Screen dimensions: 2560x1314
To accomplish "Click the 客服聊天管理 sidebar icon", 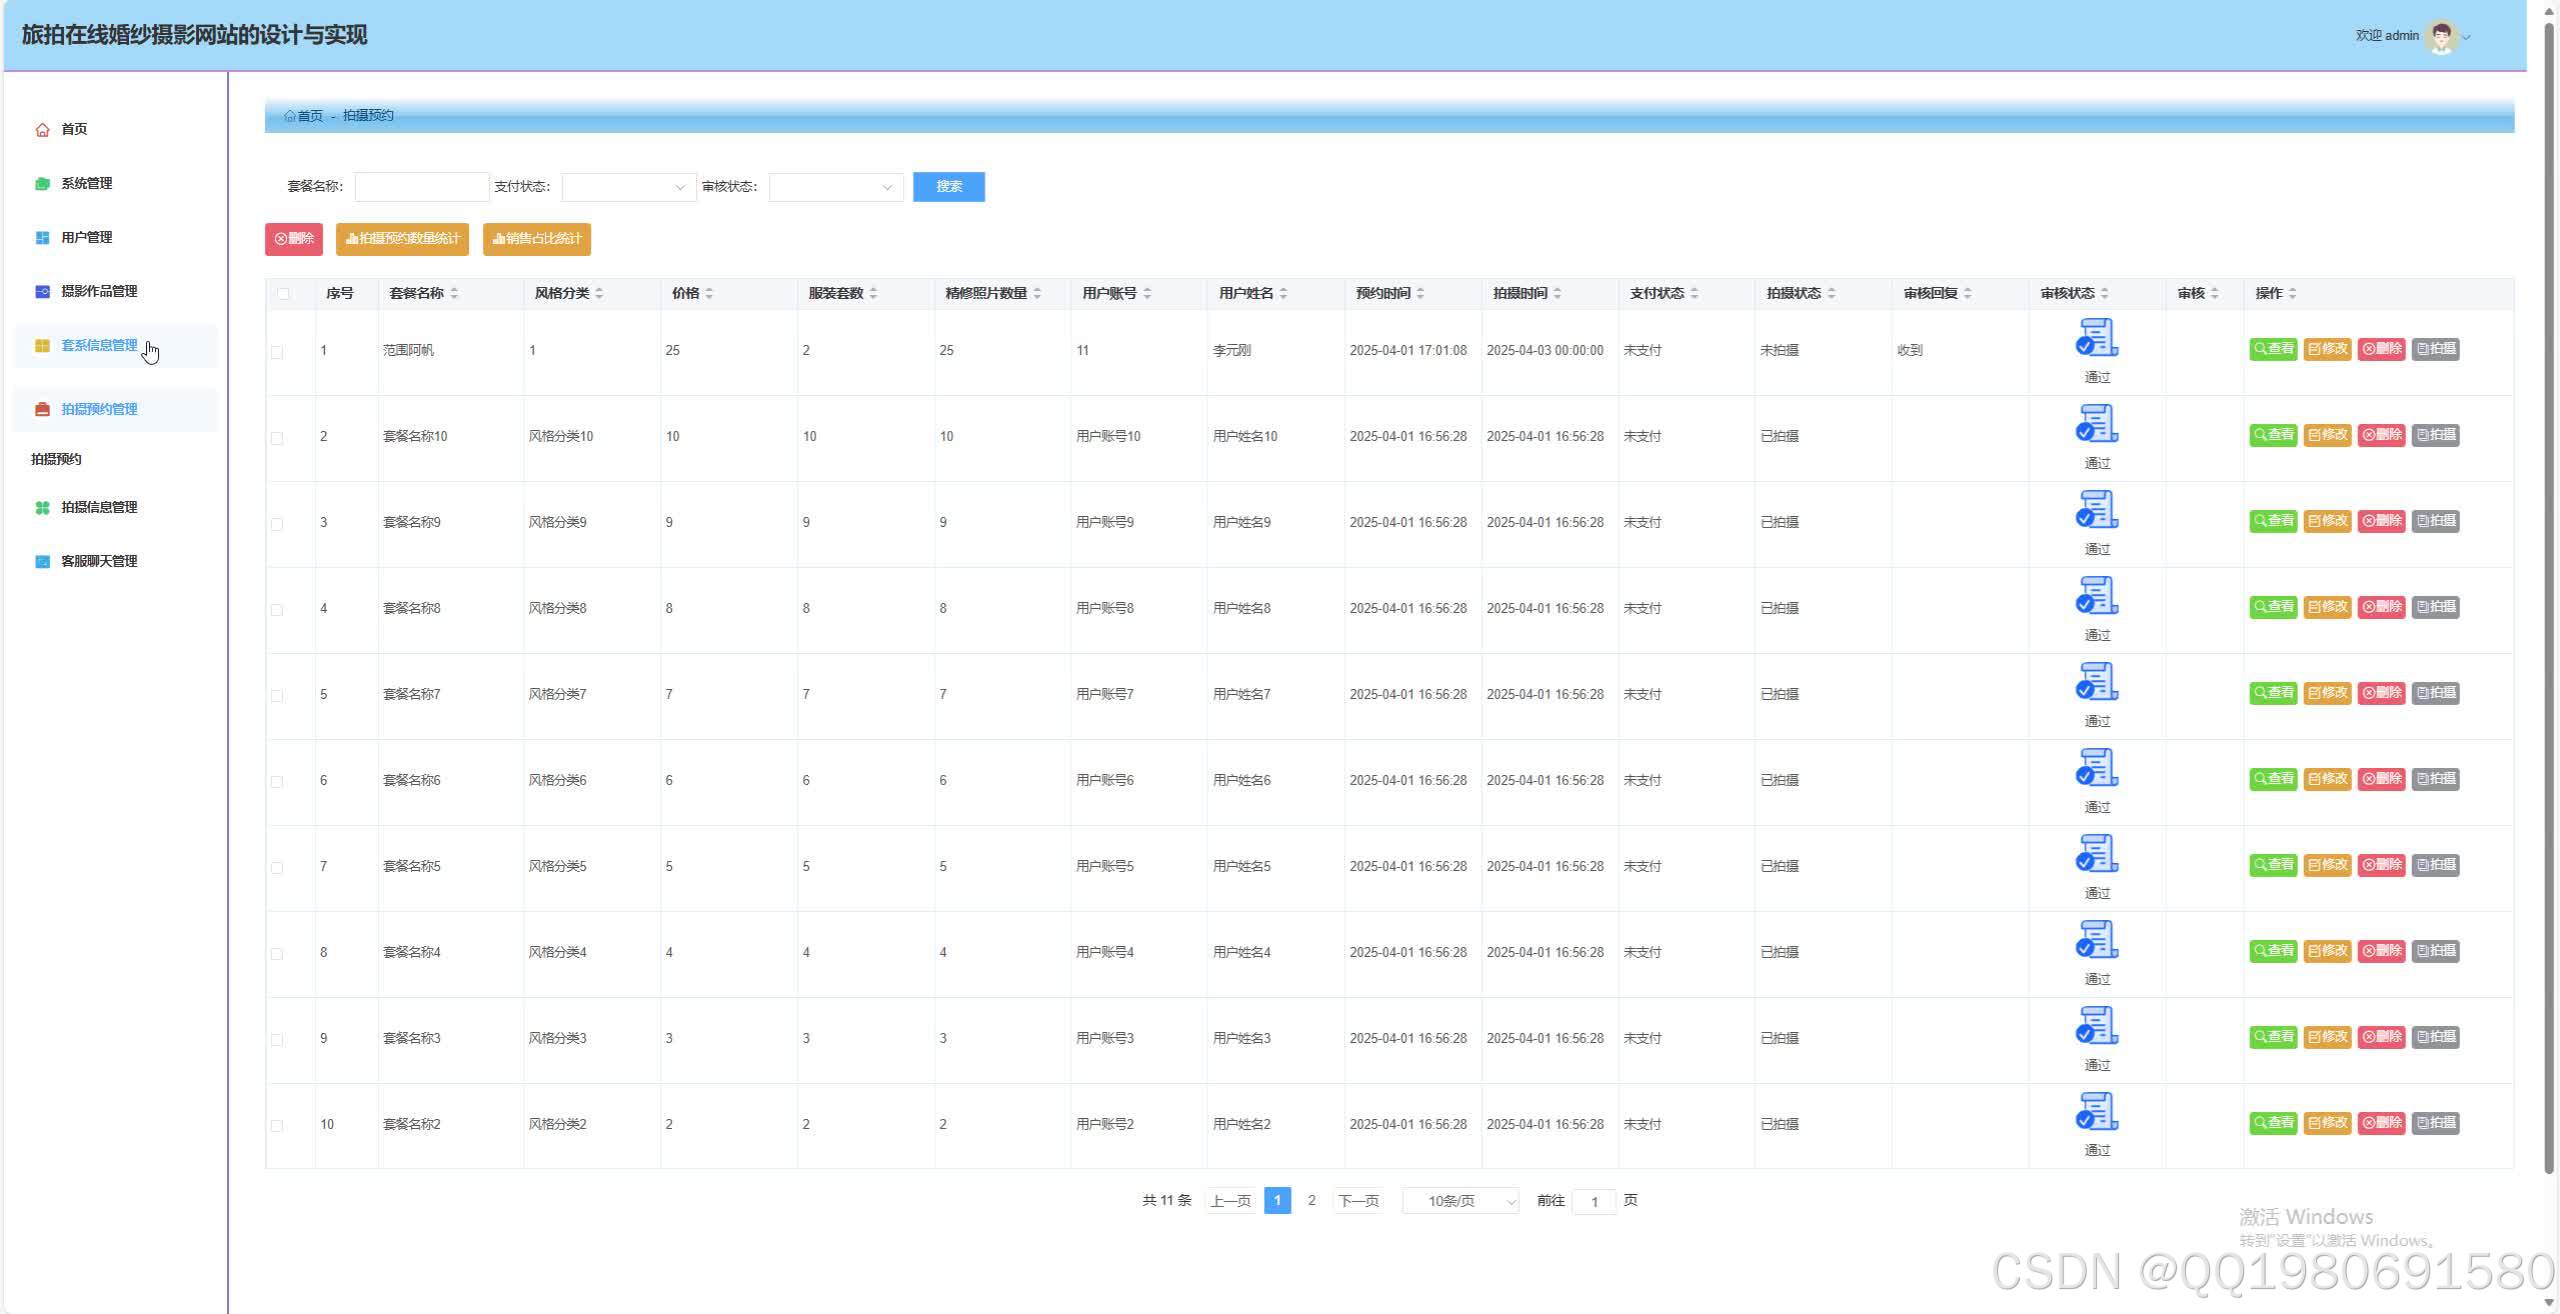I will pyautogui.click(x=42, y=562).
